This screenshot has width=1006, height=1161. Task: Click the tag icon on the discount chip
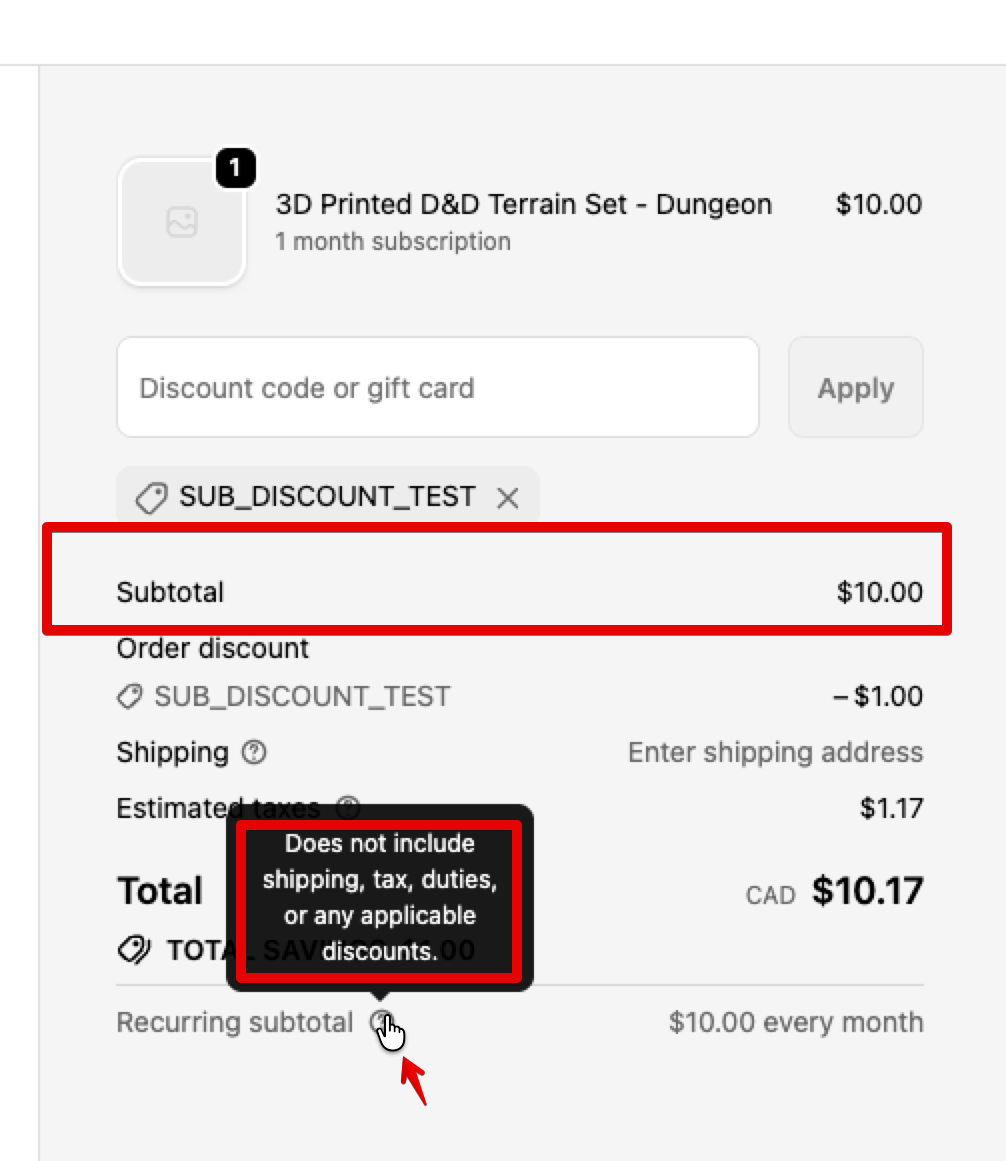coord(151,498)
